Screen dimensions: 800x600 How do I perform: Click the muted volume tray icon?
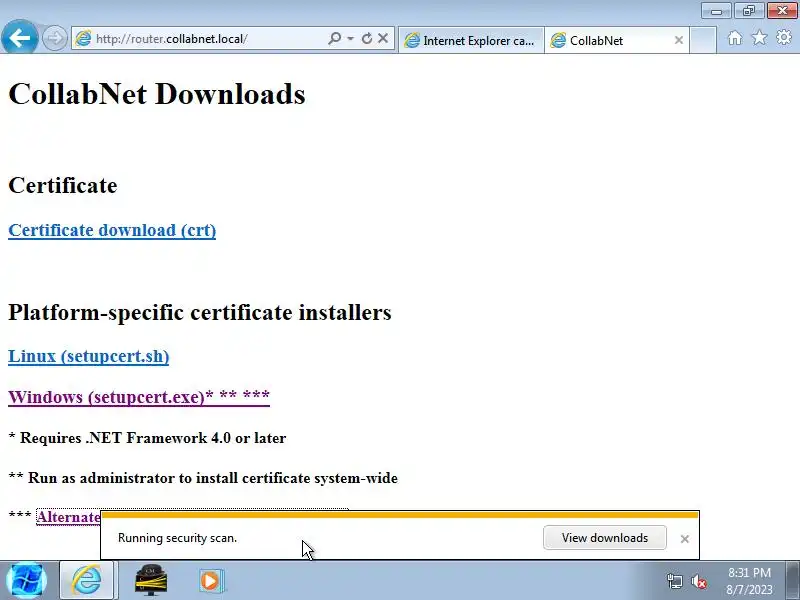[x=699, y=581]
